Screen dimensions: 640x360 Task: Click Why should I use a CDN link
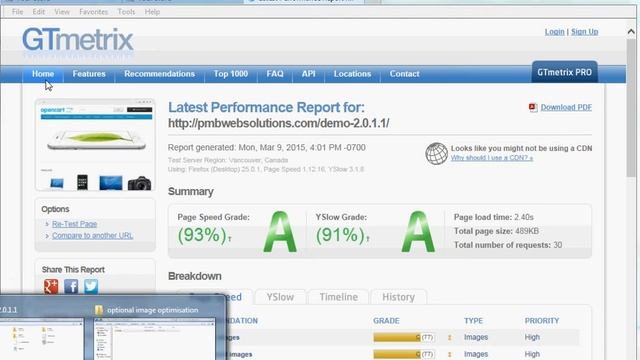click(x=492, y=158)
